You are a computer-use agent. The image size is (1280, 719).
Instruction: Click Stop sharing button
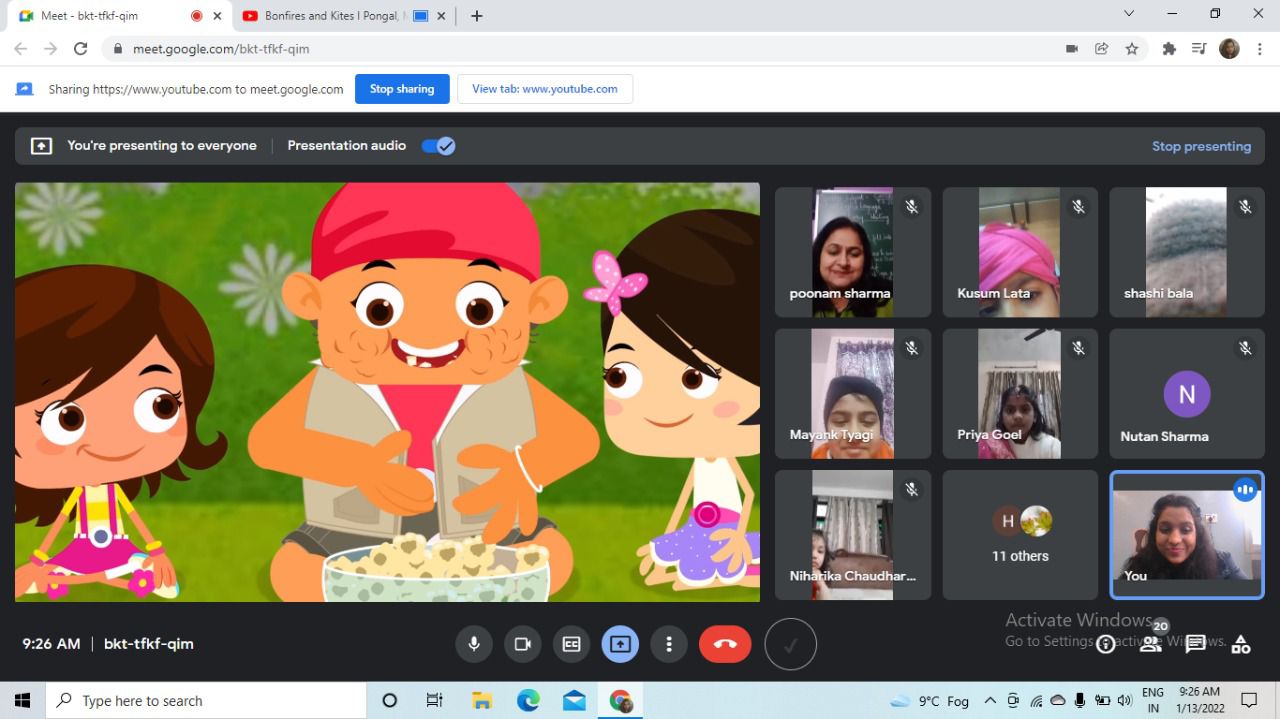pos(402,89)
